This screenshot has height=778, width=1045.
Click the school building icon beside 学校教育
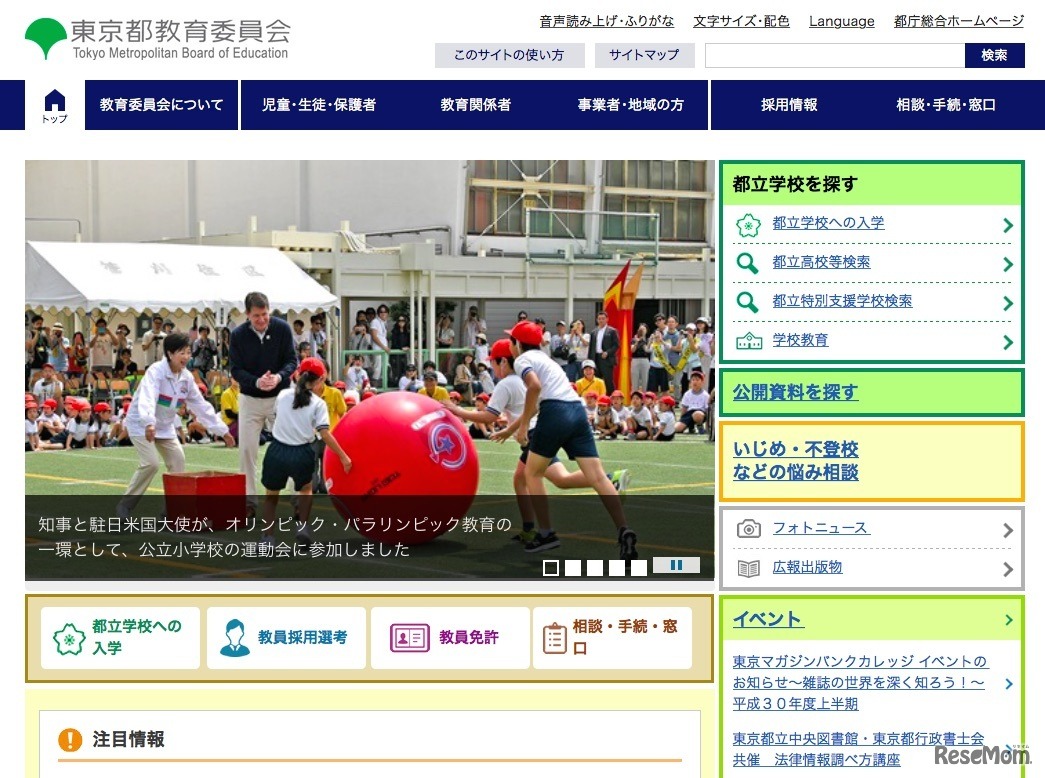coord(748,341)
